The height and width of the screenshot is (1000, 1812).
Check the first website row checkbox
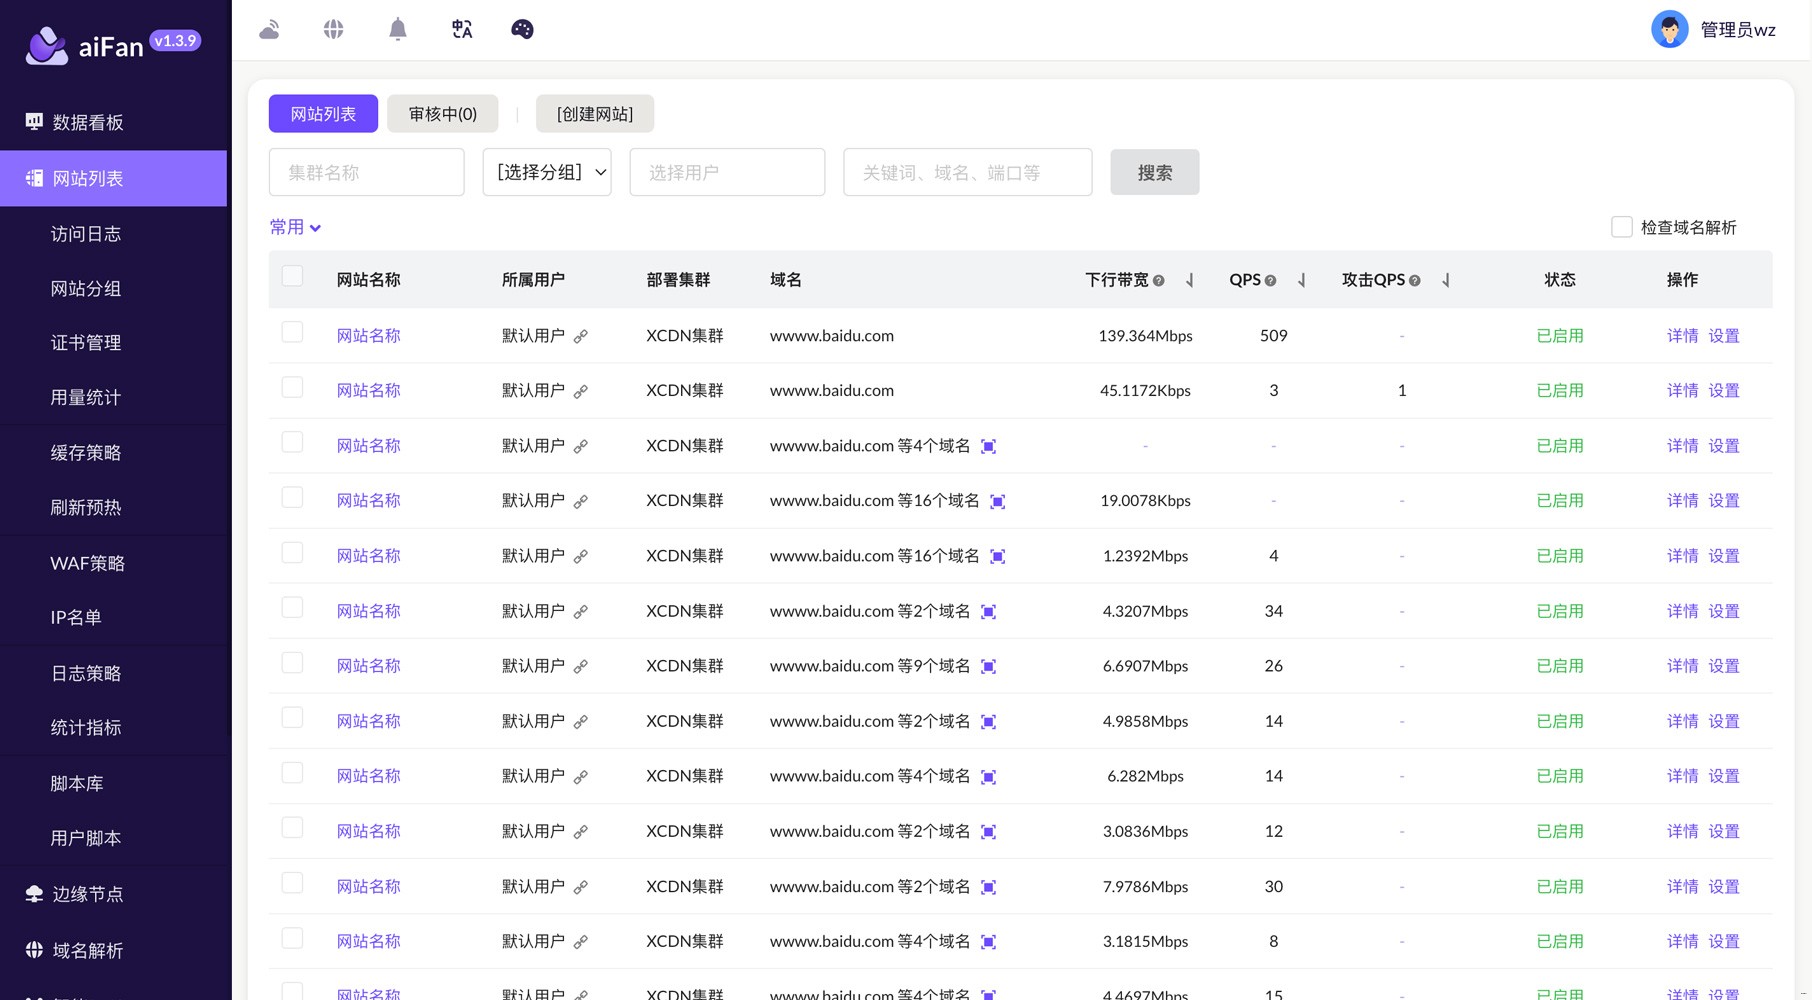(x=292, y=333)
